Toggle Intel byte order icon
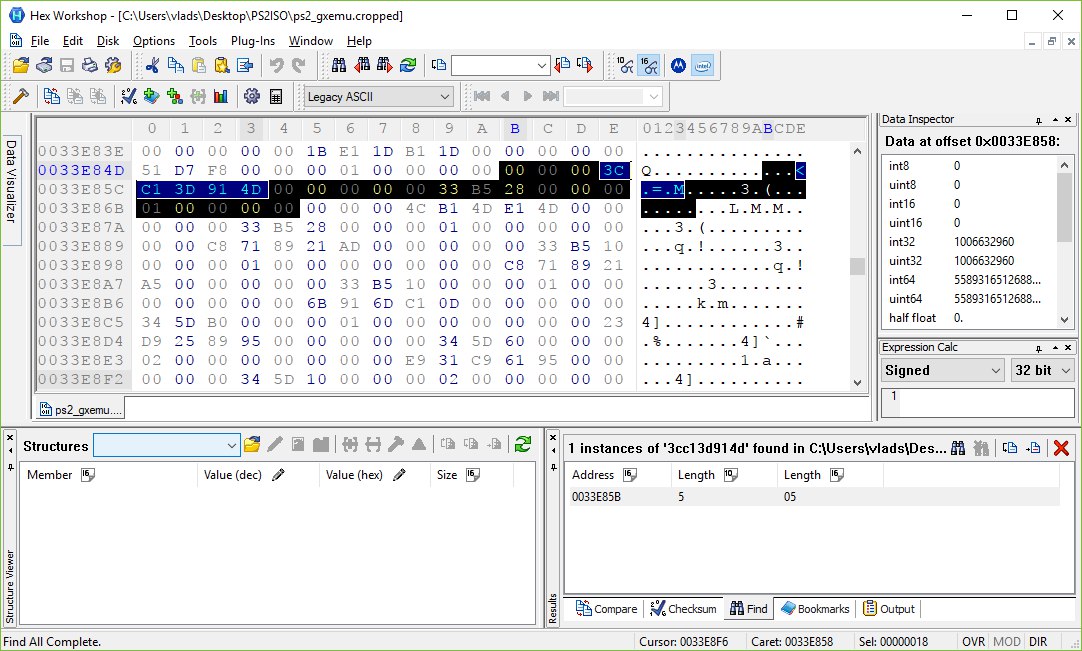The width and height of the screenshot is (1082, 651). click(x=702, y=66)
